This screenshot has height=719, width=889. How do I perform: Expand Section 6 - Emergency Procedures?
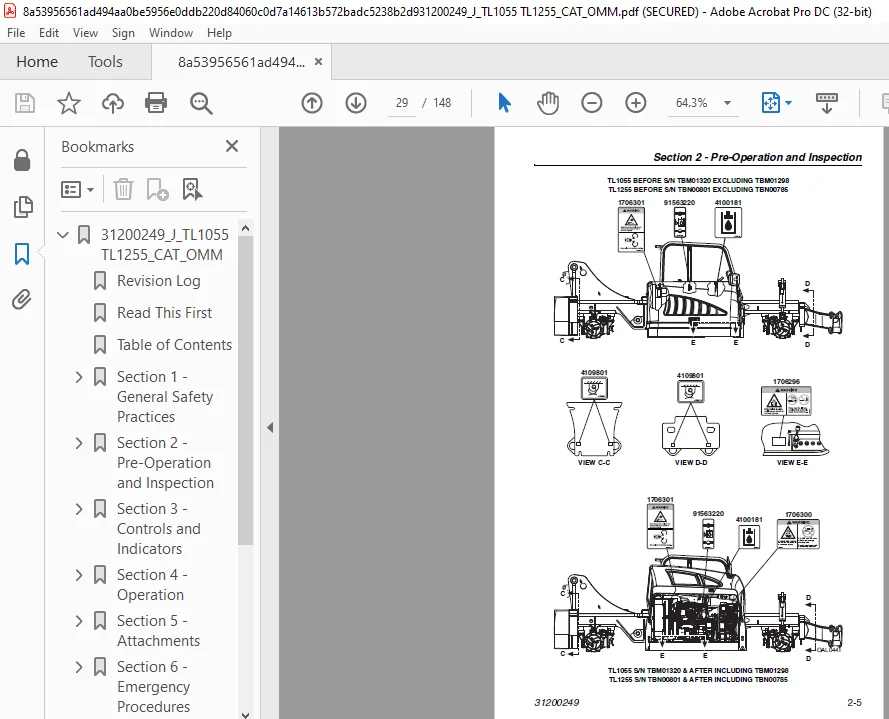pos(79,667)
